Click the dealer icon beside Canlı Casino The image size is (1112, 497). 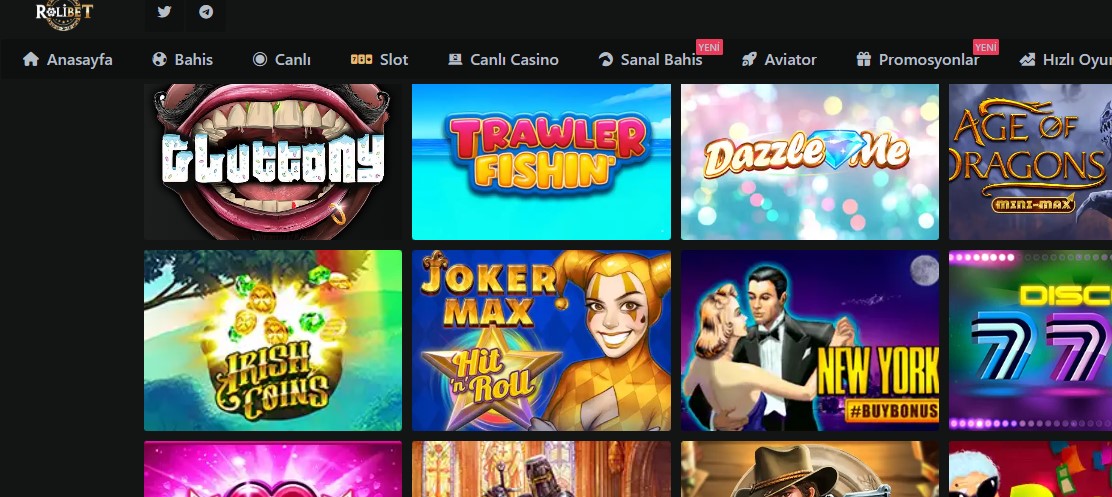tap(455, 60)
